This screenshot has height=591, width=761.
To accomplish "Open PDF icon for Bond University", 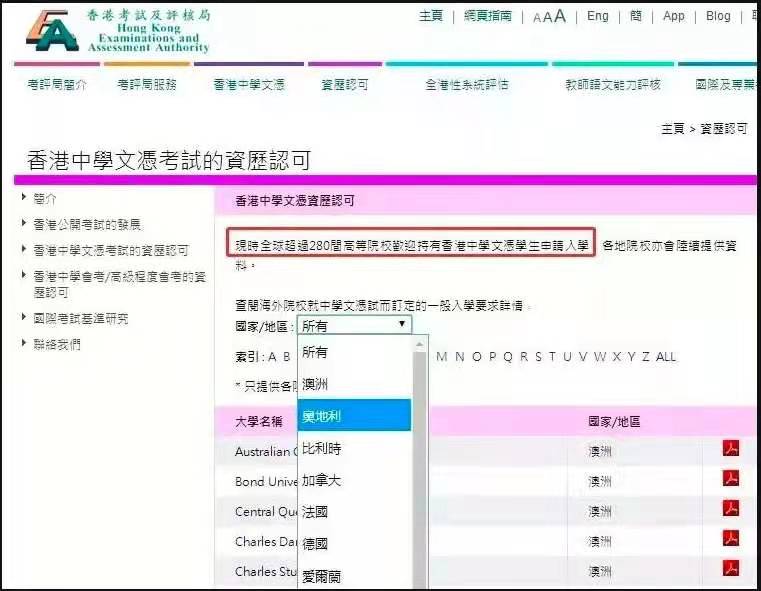I will (731, 479).
